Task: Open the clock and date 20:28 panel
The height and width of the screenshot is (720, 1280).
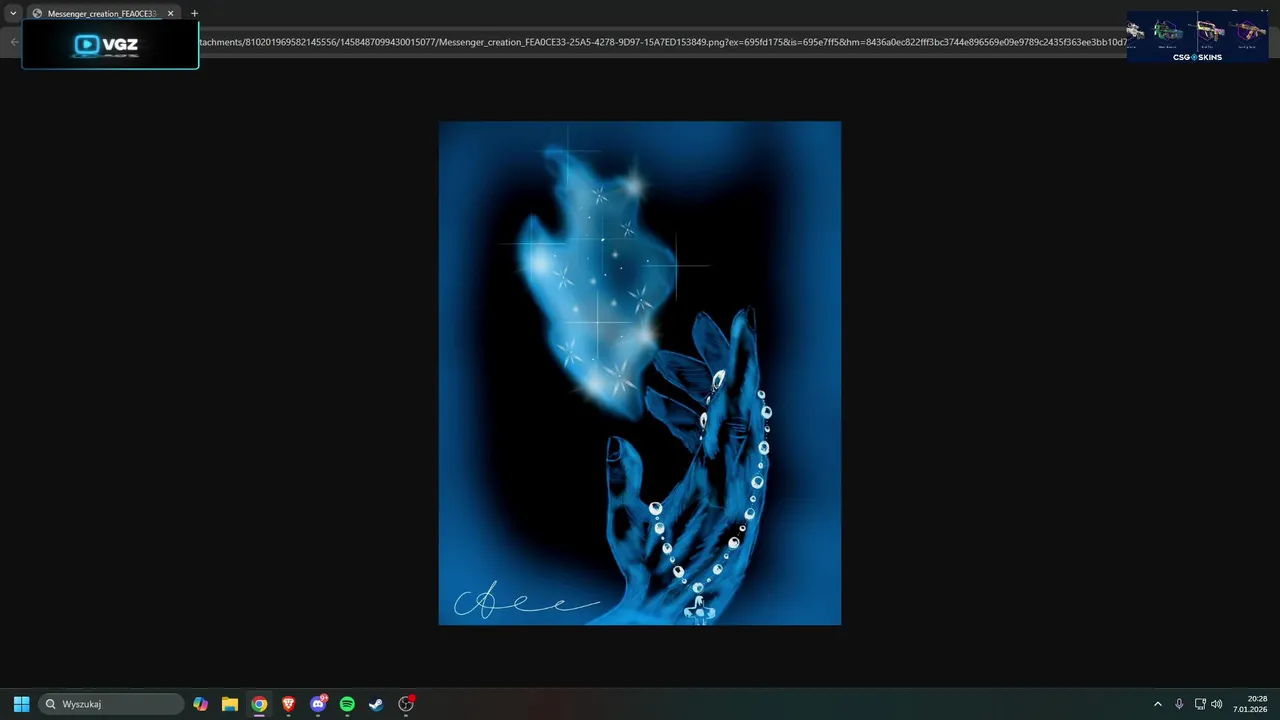Action: click(1250, 704)
